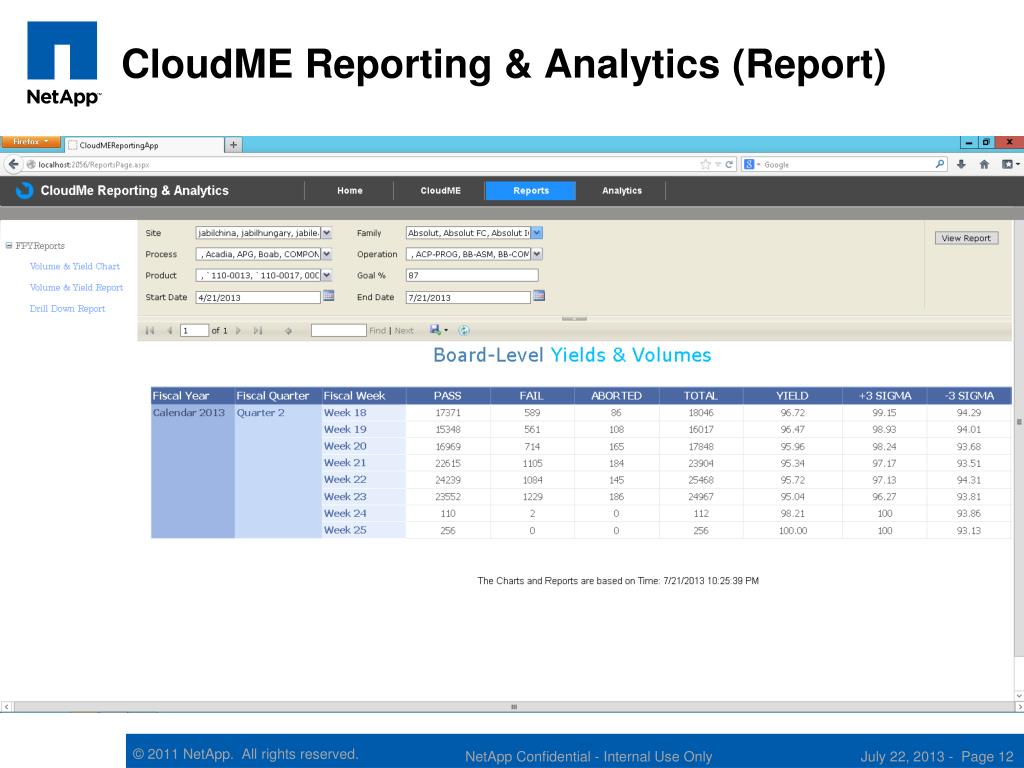
Task: Refresh the report with the circular icon
Action: [464, 330]
